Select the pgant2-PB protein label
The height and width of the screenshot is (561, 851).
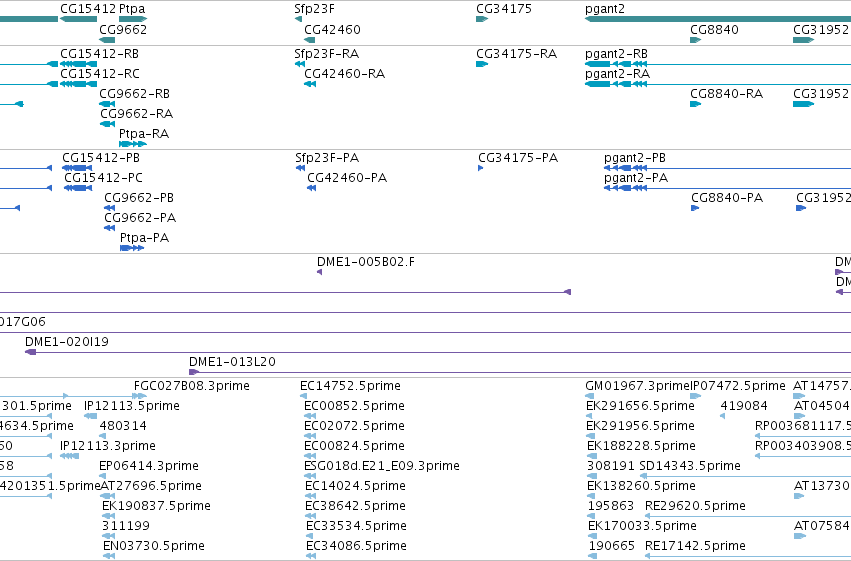tap(635, 158)
